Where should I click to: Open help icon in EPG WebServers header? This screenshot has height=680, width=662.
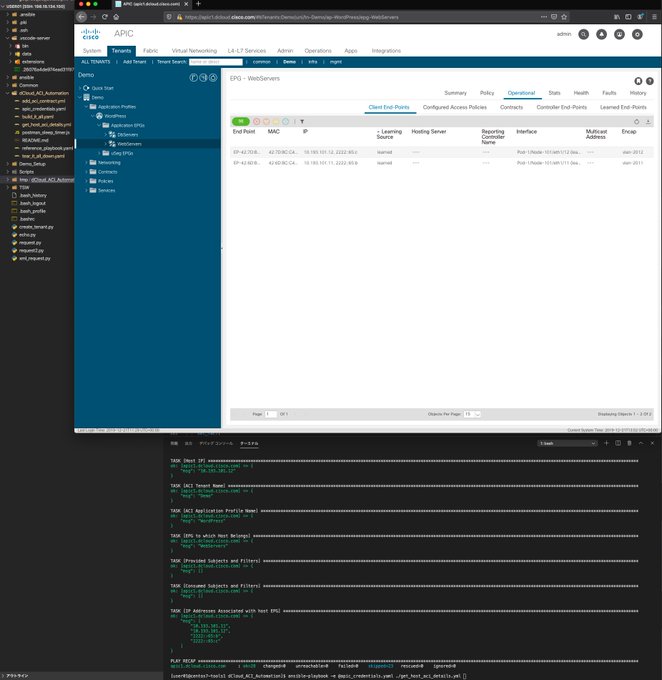(649, 81)
